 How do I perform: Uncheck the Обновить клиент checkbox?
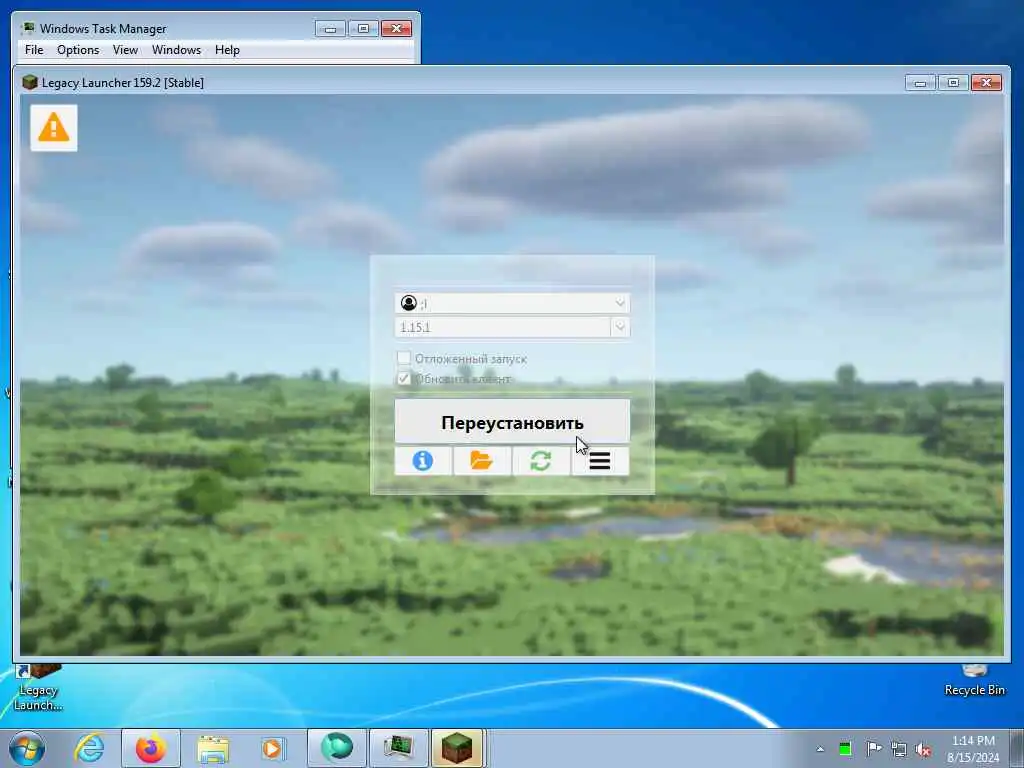tap(404, 378)
